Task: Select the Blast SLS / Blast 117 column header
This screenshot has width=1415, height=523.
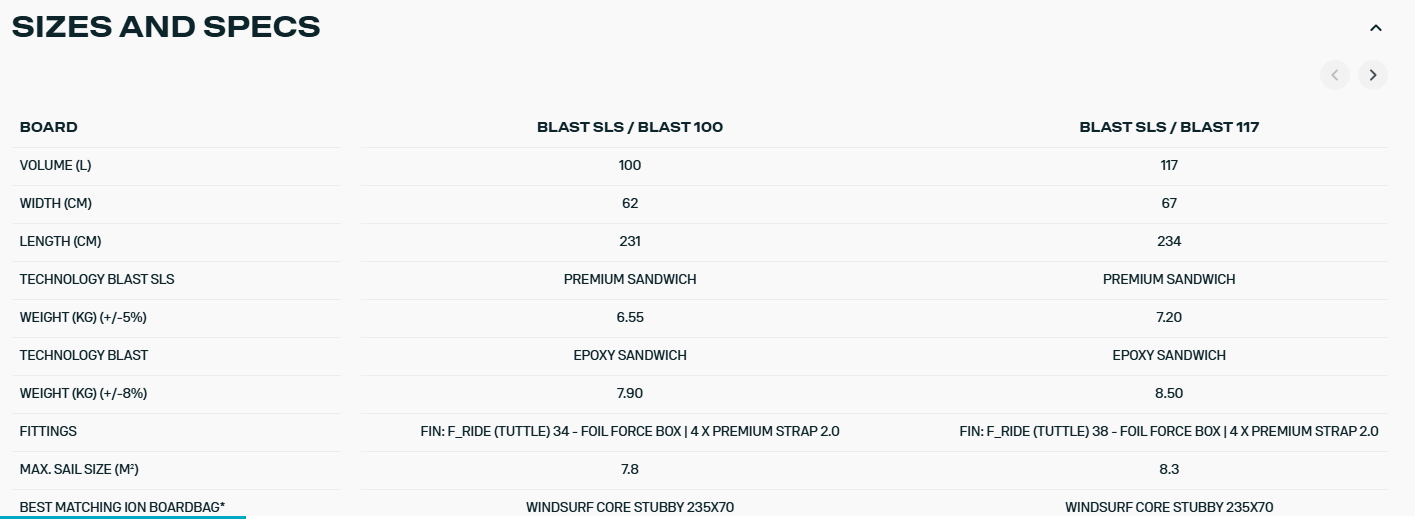Action: click(1169, 127)
